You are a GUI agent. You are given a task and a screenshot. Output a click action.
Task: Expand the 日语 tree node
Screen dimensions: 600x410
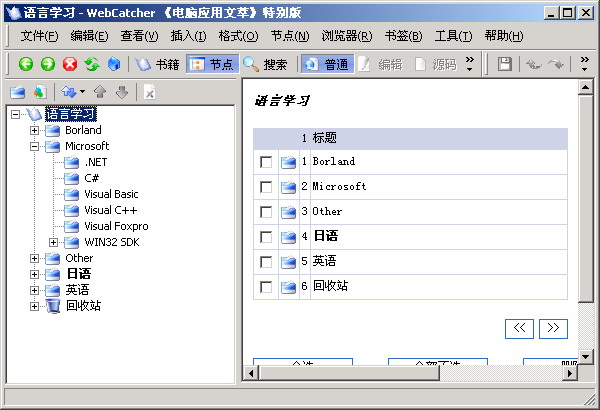[x=34, y=274]
